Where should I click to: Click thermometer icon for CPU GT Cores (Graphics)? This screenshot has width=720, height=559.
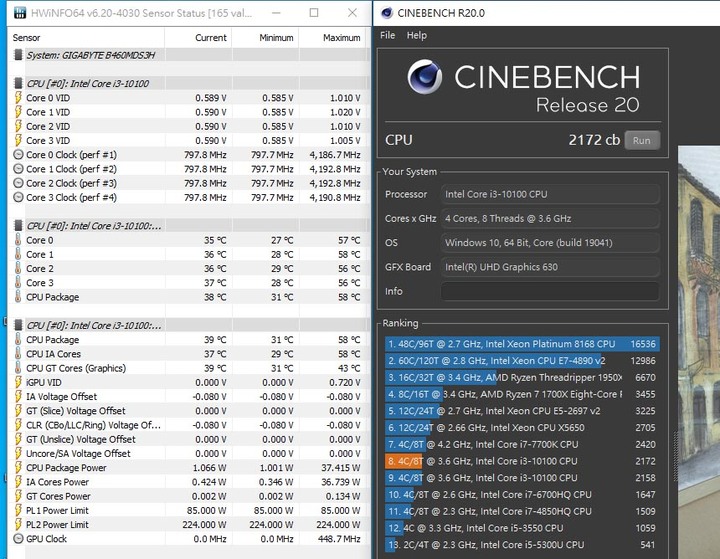(x=18, y=368)
